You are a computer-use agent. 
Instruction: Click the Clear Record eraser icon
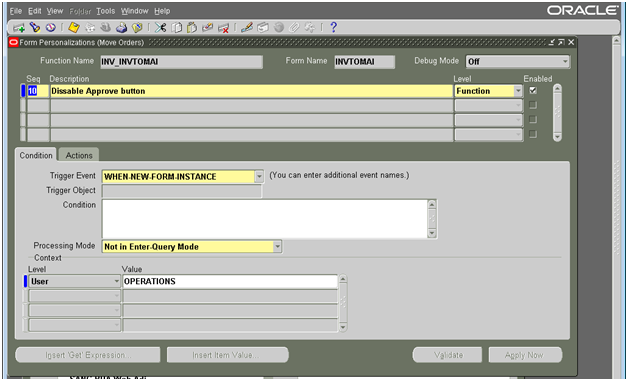coord(208,28)
